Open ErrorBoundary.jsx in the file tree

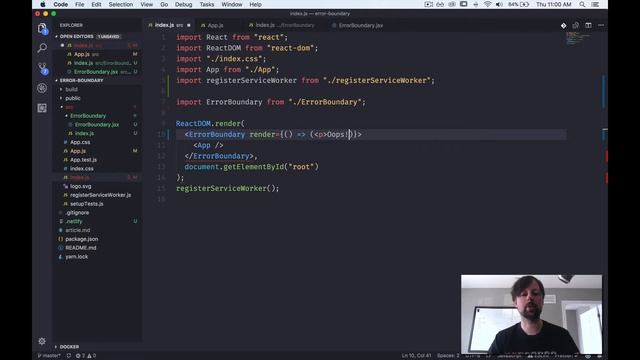[x=98, y=124]
